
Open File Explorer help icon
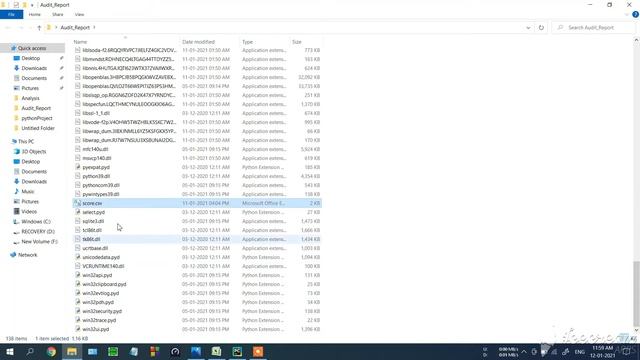[635, 14]
